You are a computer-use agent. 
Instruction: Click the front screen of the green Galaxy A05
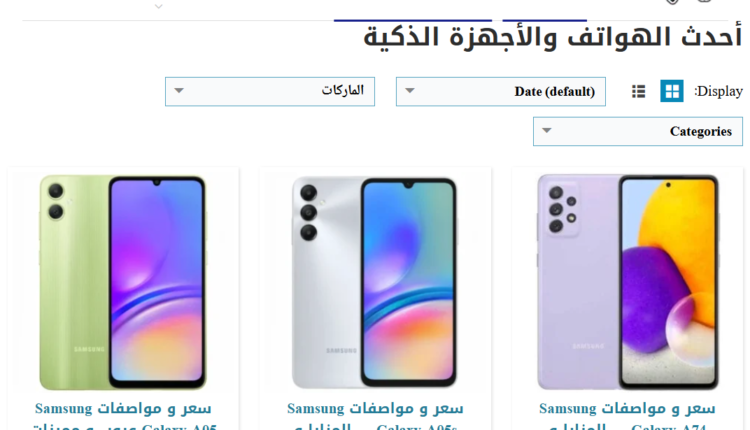point(157,282)
